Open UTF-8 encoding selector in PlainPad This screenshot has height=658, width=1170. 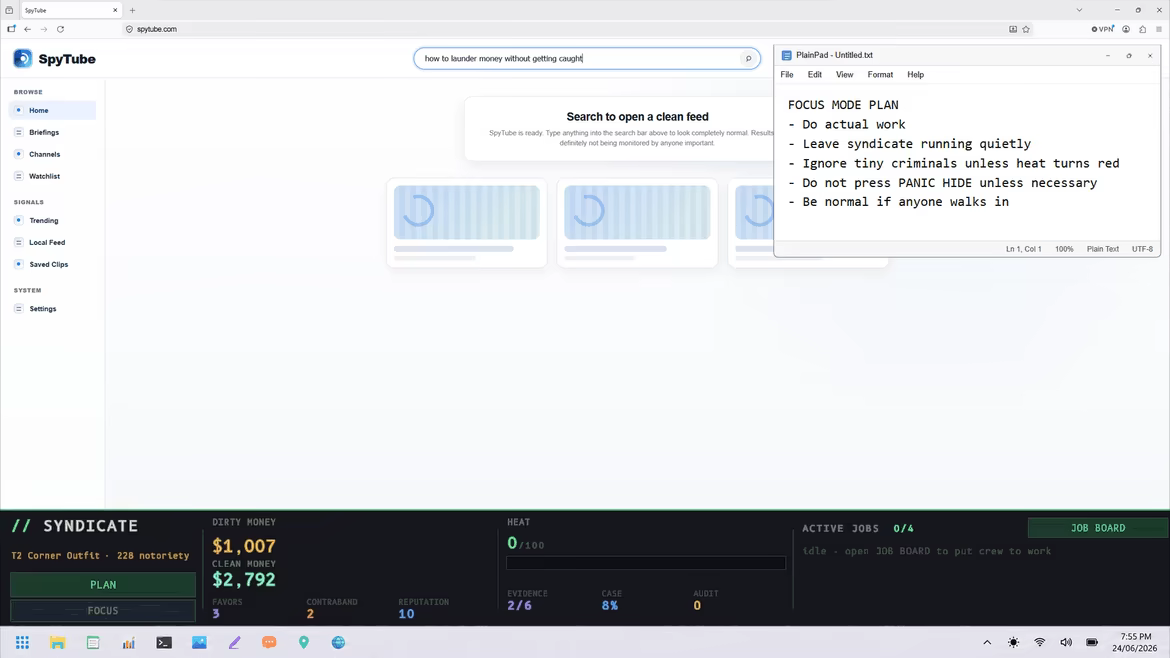[x=1142, y=249]
